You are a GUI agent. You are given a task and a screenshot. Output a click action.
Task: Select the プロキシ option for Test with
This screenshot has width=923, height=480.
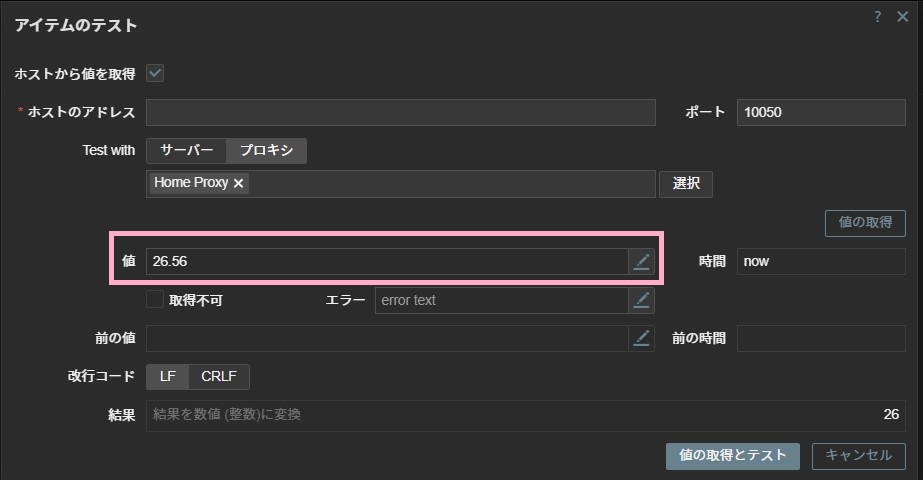coord(267,150)
